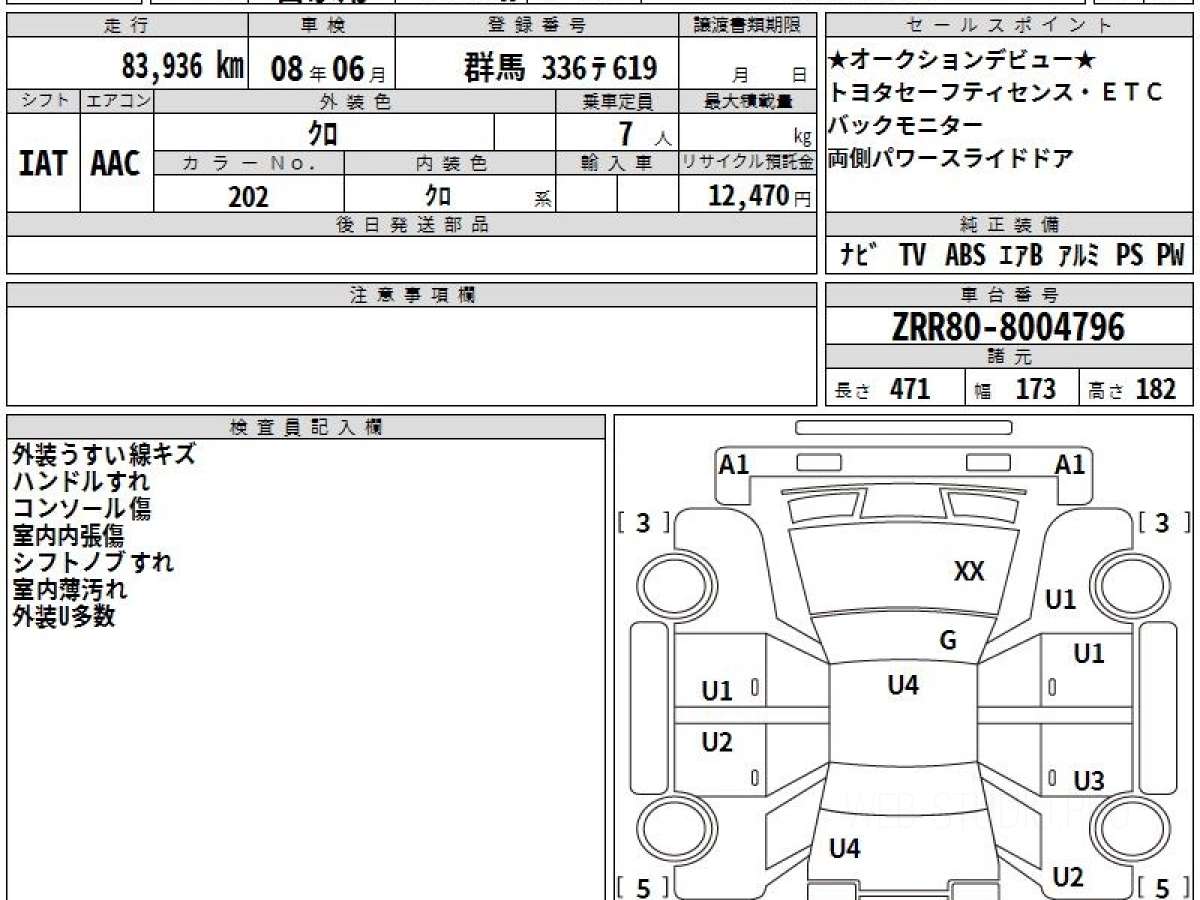Select the ABS equipment label
The height and width of the screenshot is (900, 1200).
coord(965,255)
